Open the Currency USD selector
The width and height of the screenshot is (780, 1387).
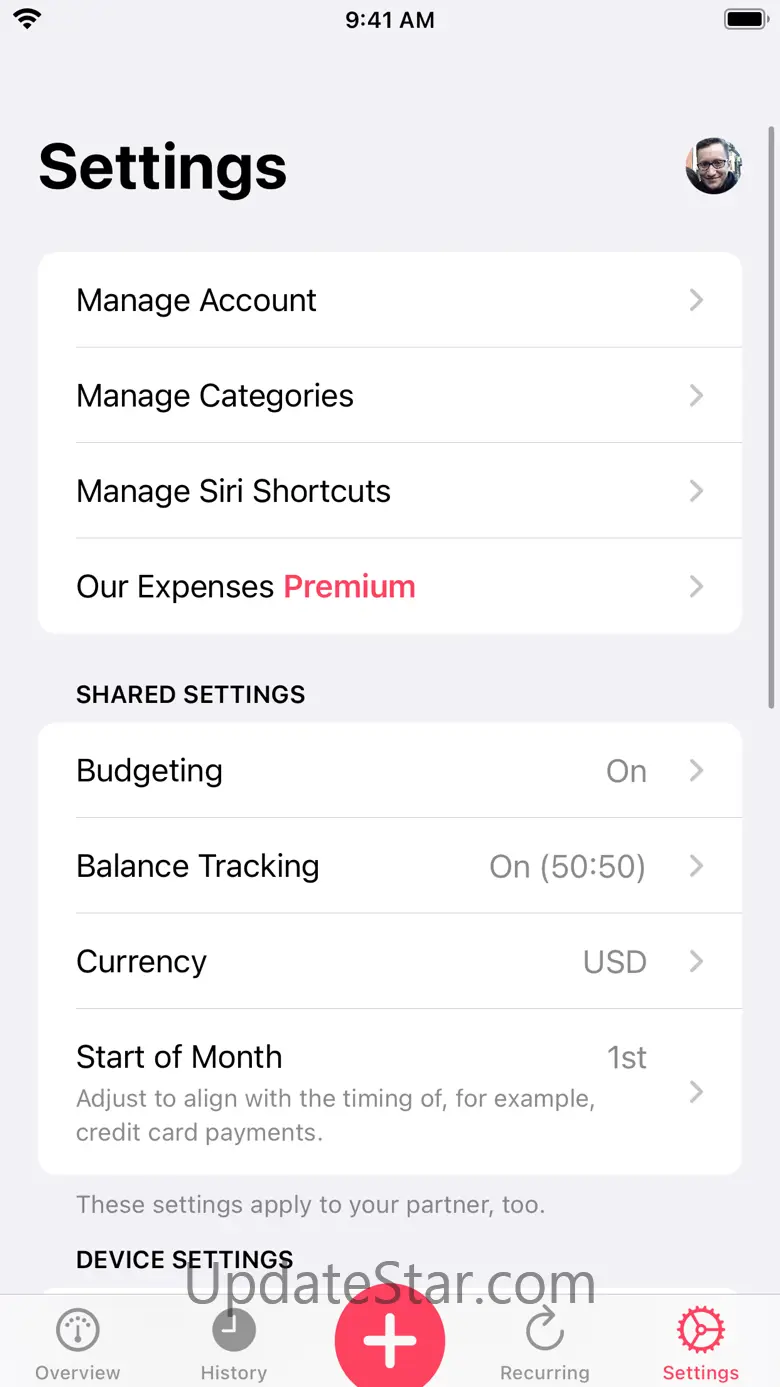[x=614, y=962]
